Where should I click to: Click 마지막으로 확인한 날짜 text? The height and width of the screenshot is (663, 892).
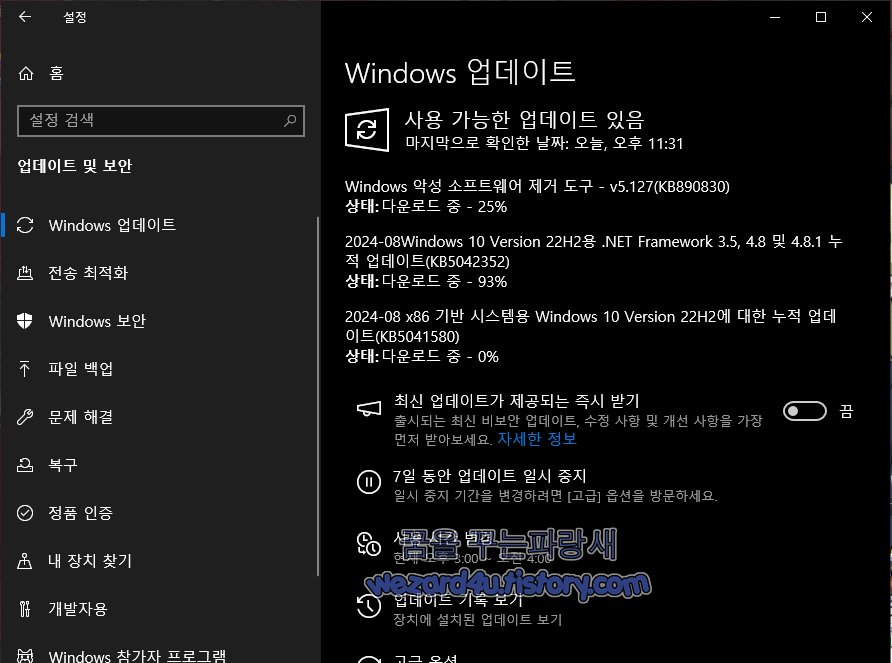pos(544,143)
